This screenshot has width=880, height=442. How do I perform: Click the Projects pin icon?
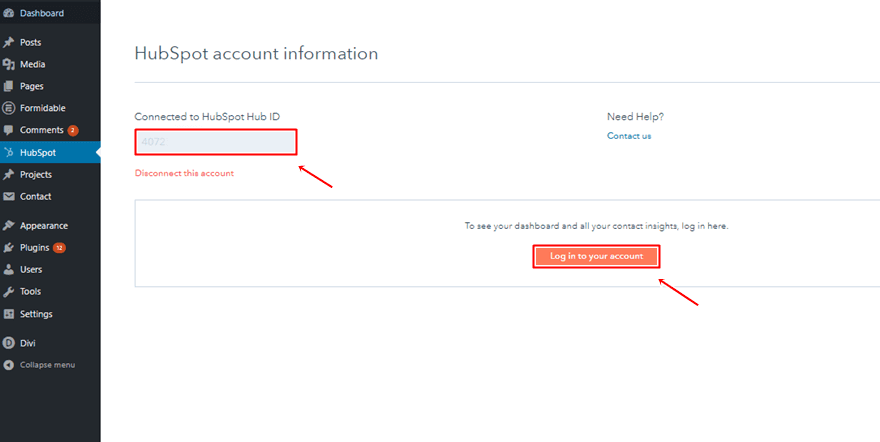click(x=8, y=174)
